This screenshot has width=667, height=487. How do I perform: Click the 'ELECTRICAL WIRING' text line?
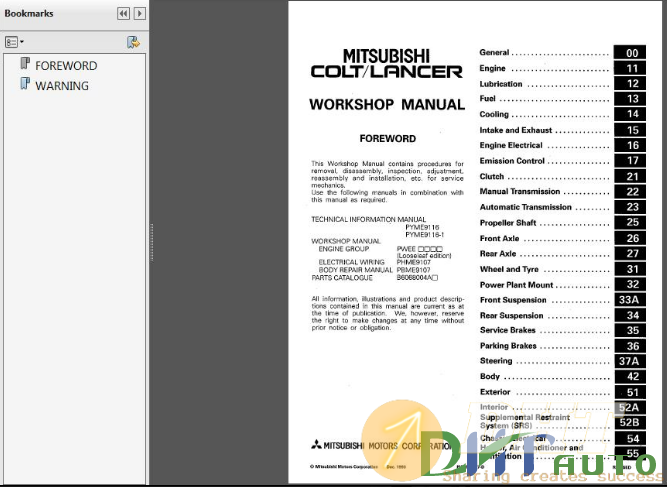[x=351, y=262]
